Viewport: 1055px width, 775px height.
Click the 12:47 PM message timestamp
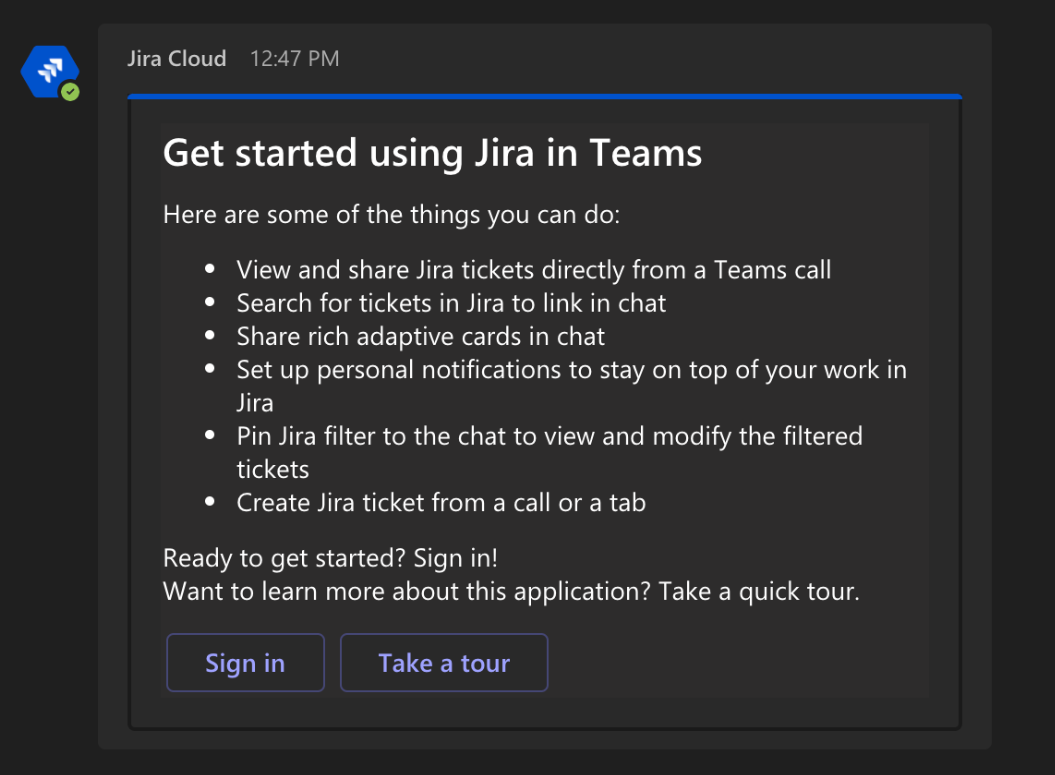(295, 59)
